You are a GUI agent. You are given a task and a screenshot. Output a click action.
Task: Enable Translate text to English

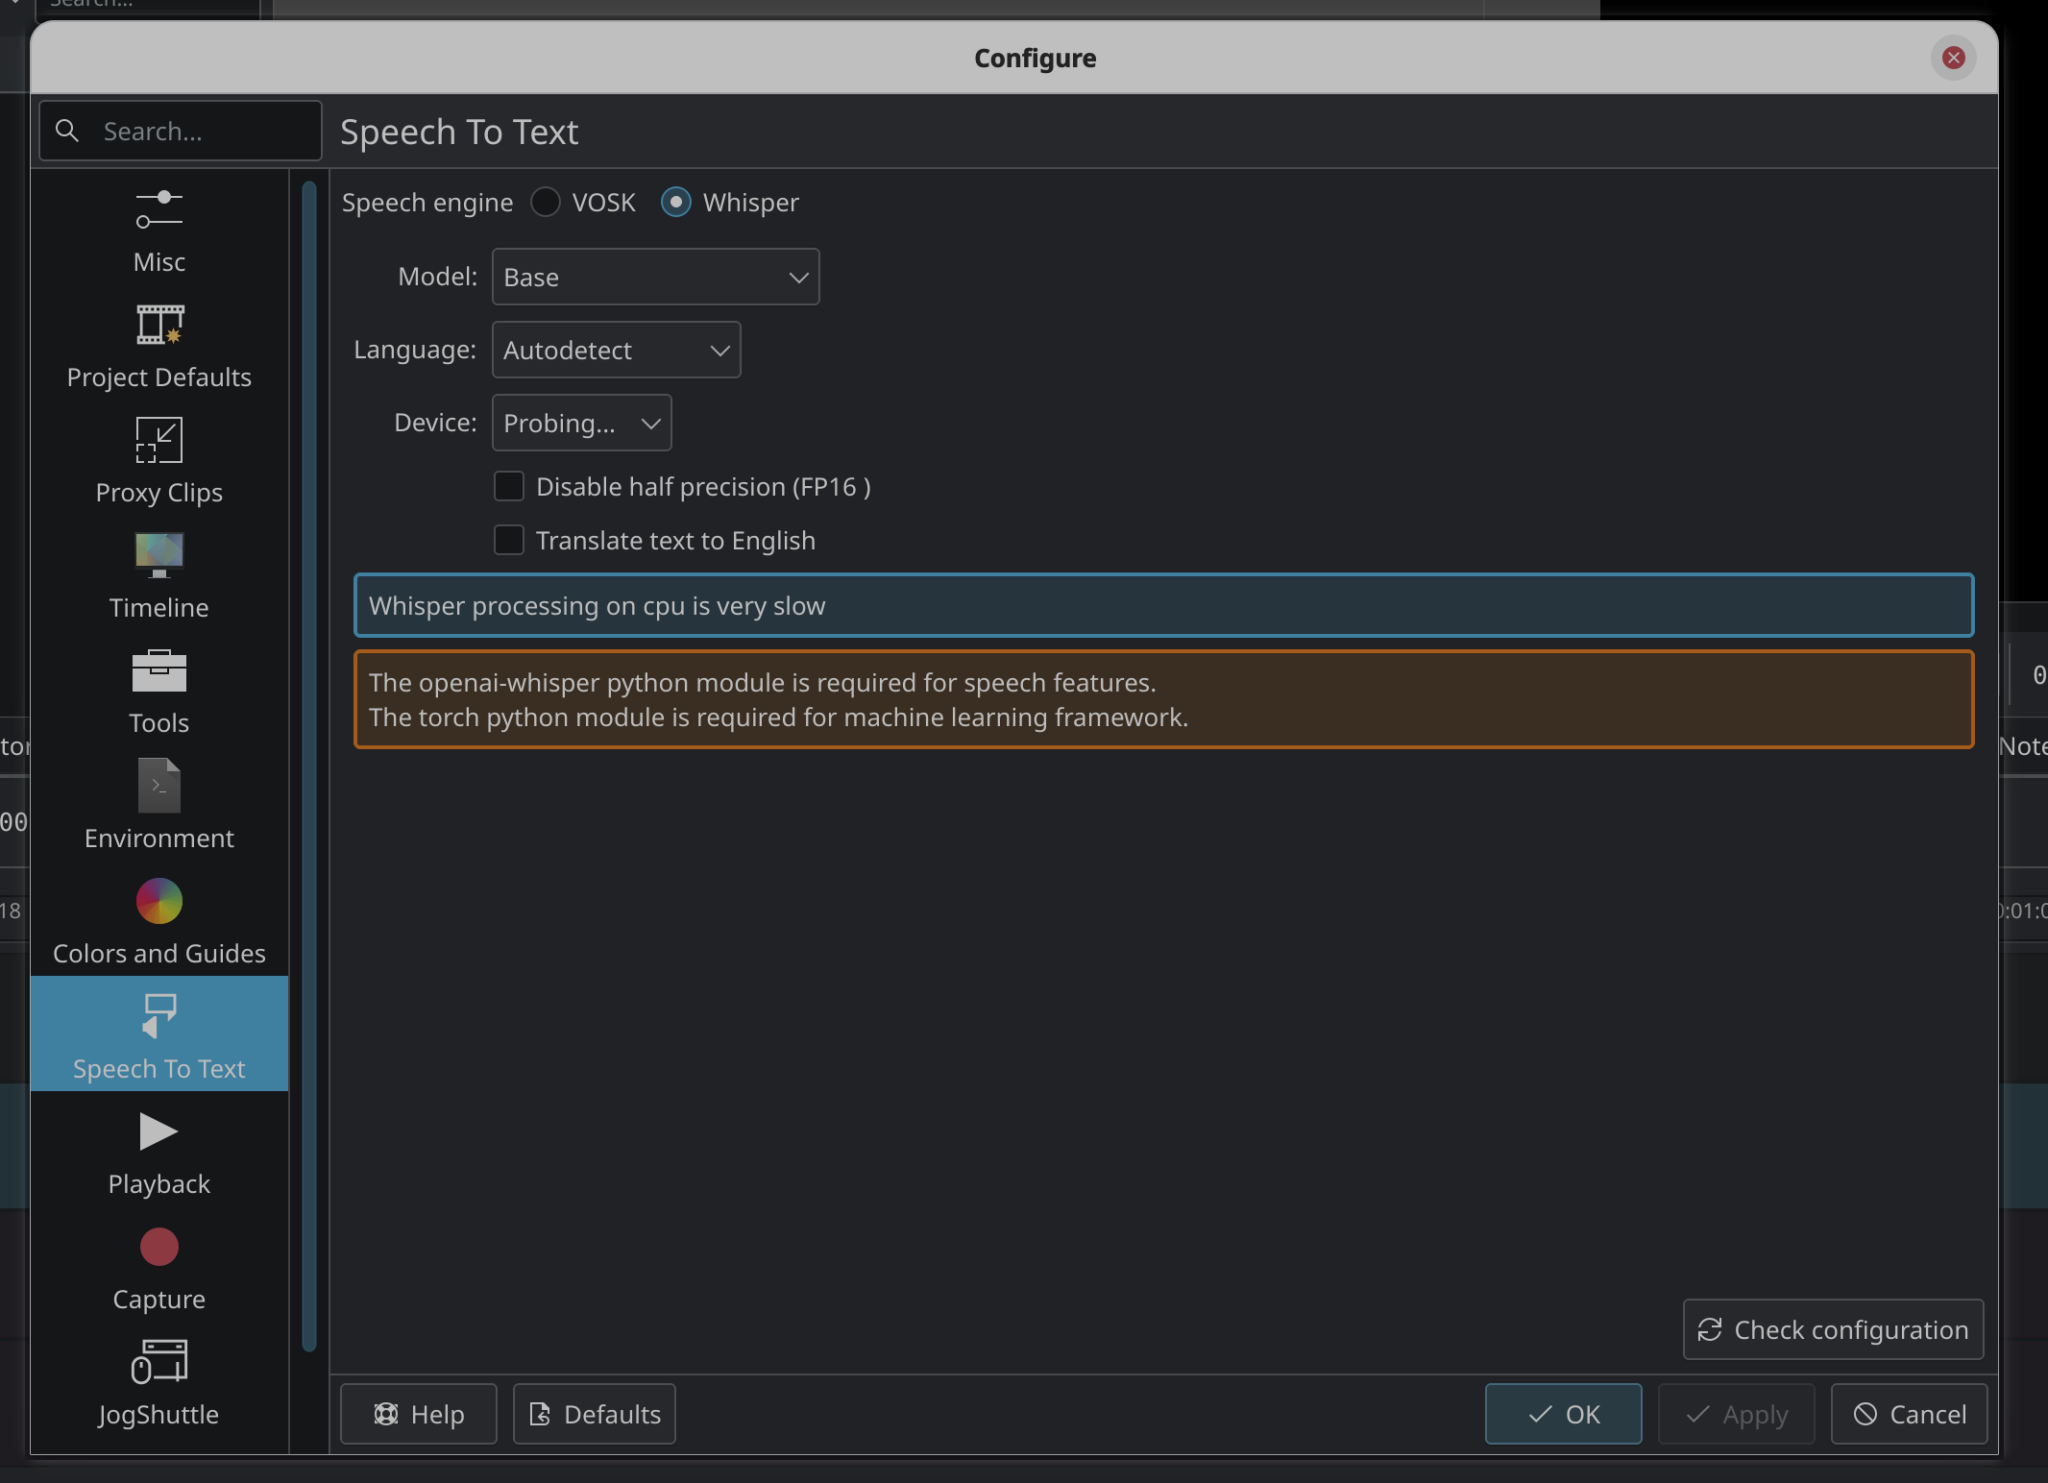[x=509, y=540]
